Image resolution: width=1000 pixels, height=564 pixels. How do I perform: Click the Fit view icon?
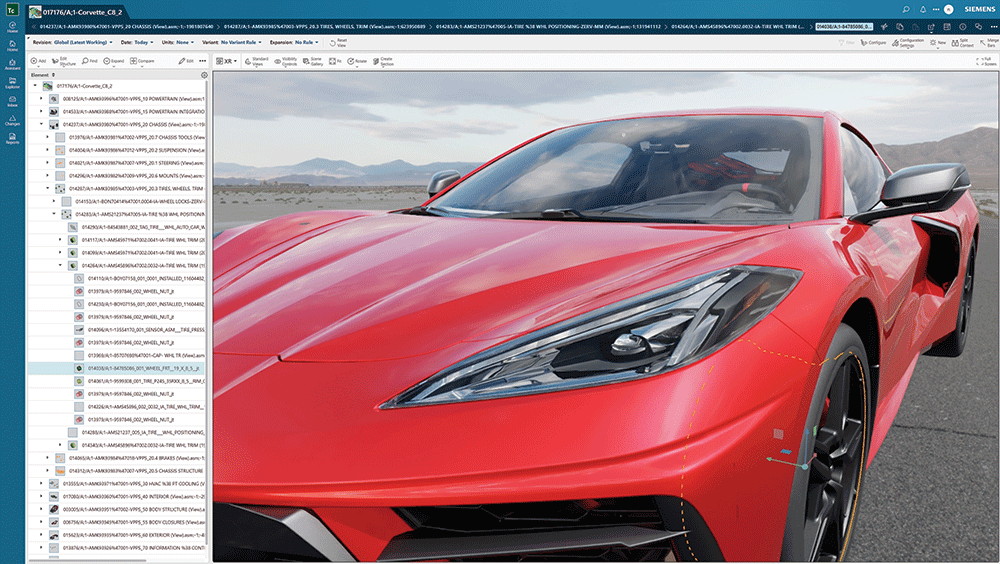(335, 61)
